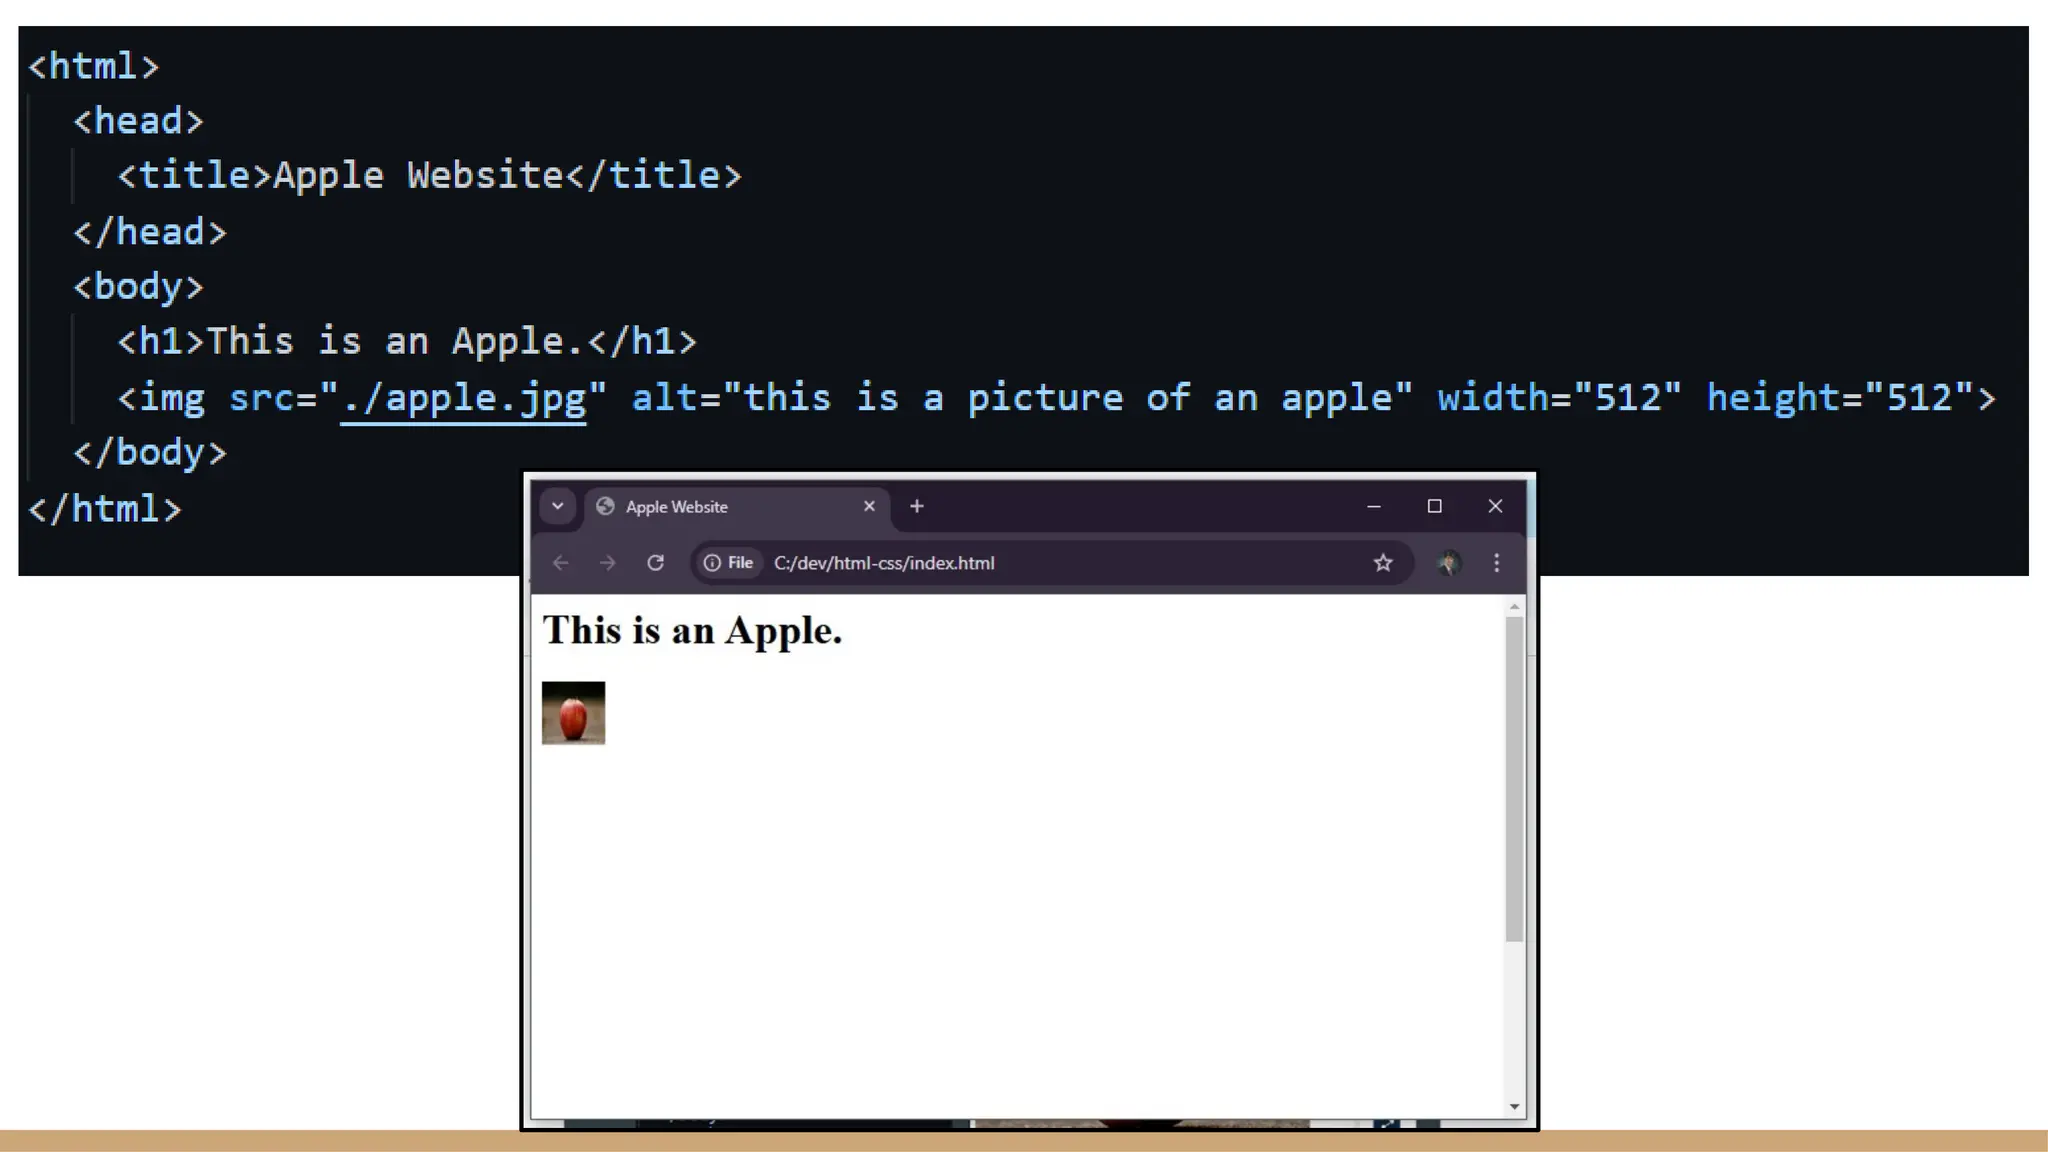Open new tab with plus icon
The height and width of the screenshot is (1152, 2048).
click(917, 506)
